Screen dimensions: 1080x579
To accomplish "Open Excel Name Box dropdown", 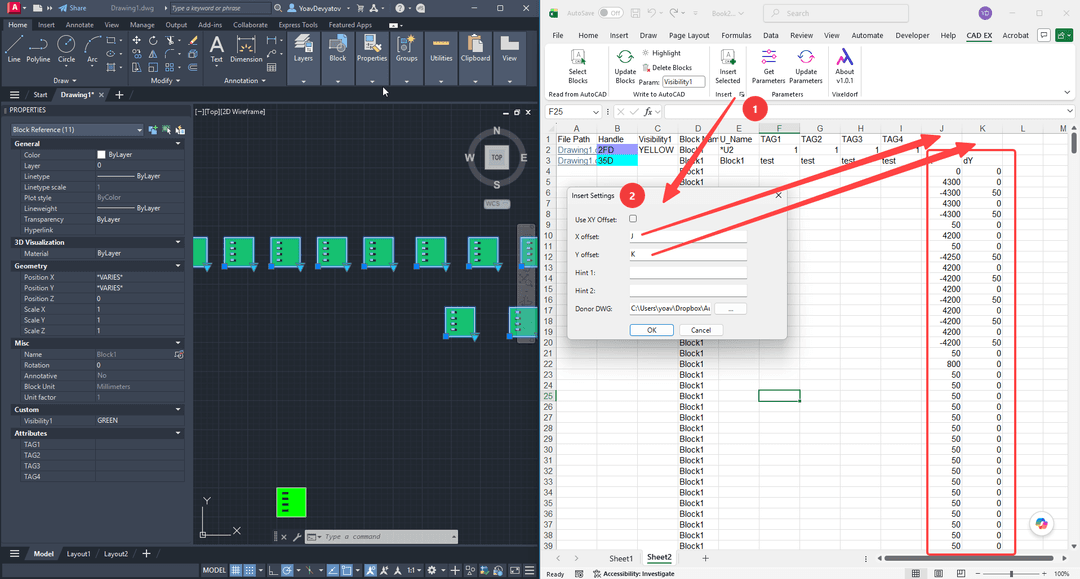I will point(596,112).
